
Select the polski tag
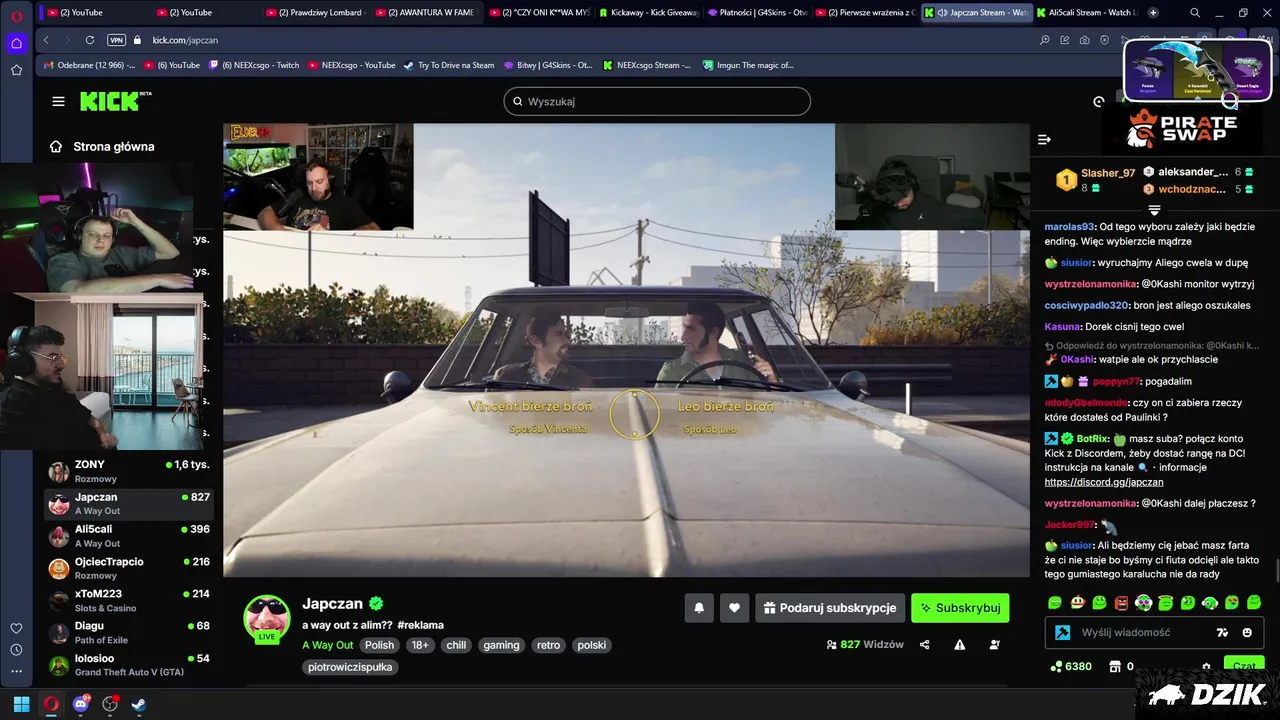592,645
